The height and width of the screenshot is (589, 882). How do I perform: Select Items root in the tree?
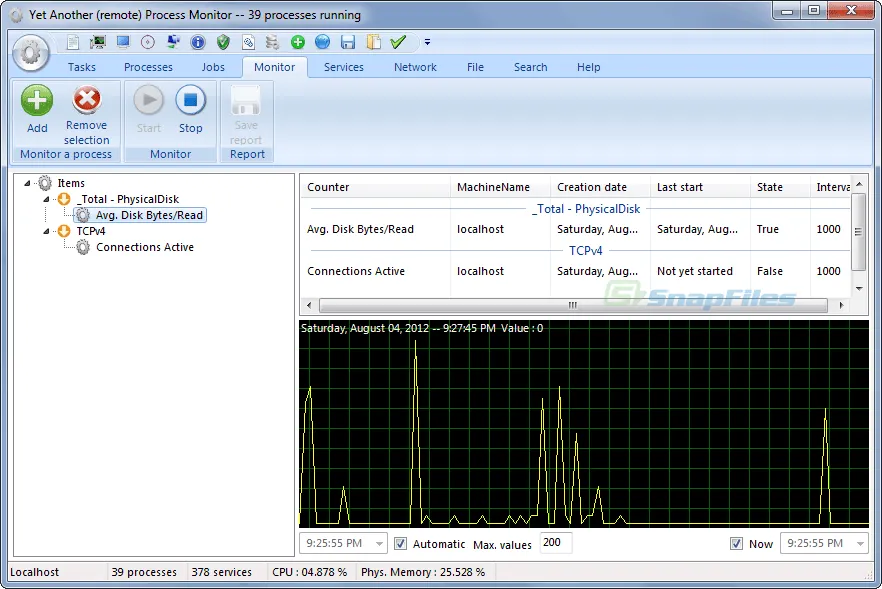click(x=71, y=183)
